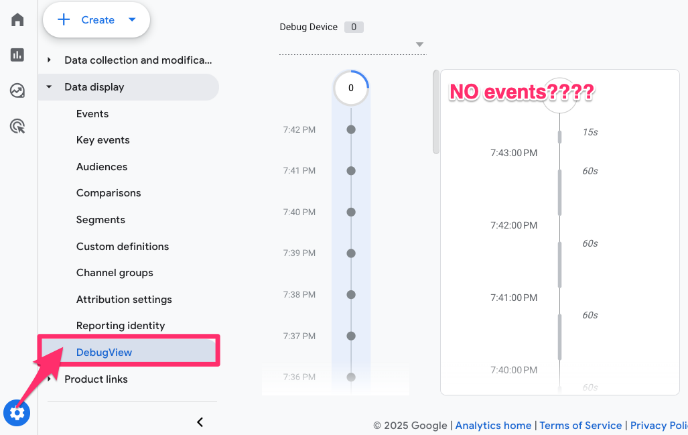688x435 pixels.
Task: Select the 7:39 PM timeline marker
Action: (x=351, y=253)
